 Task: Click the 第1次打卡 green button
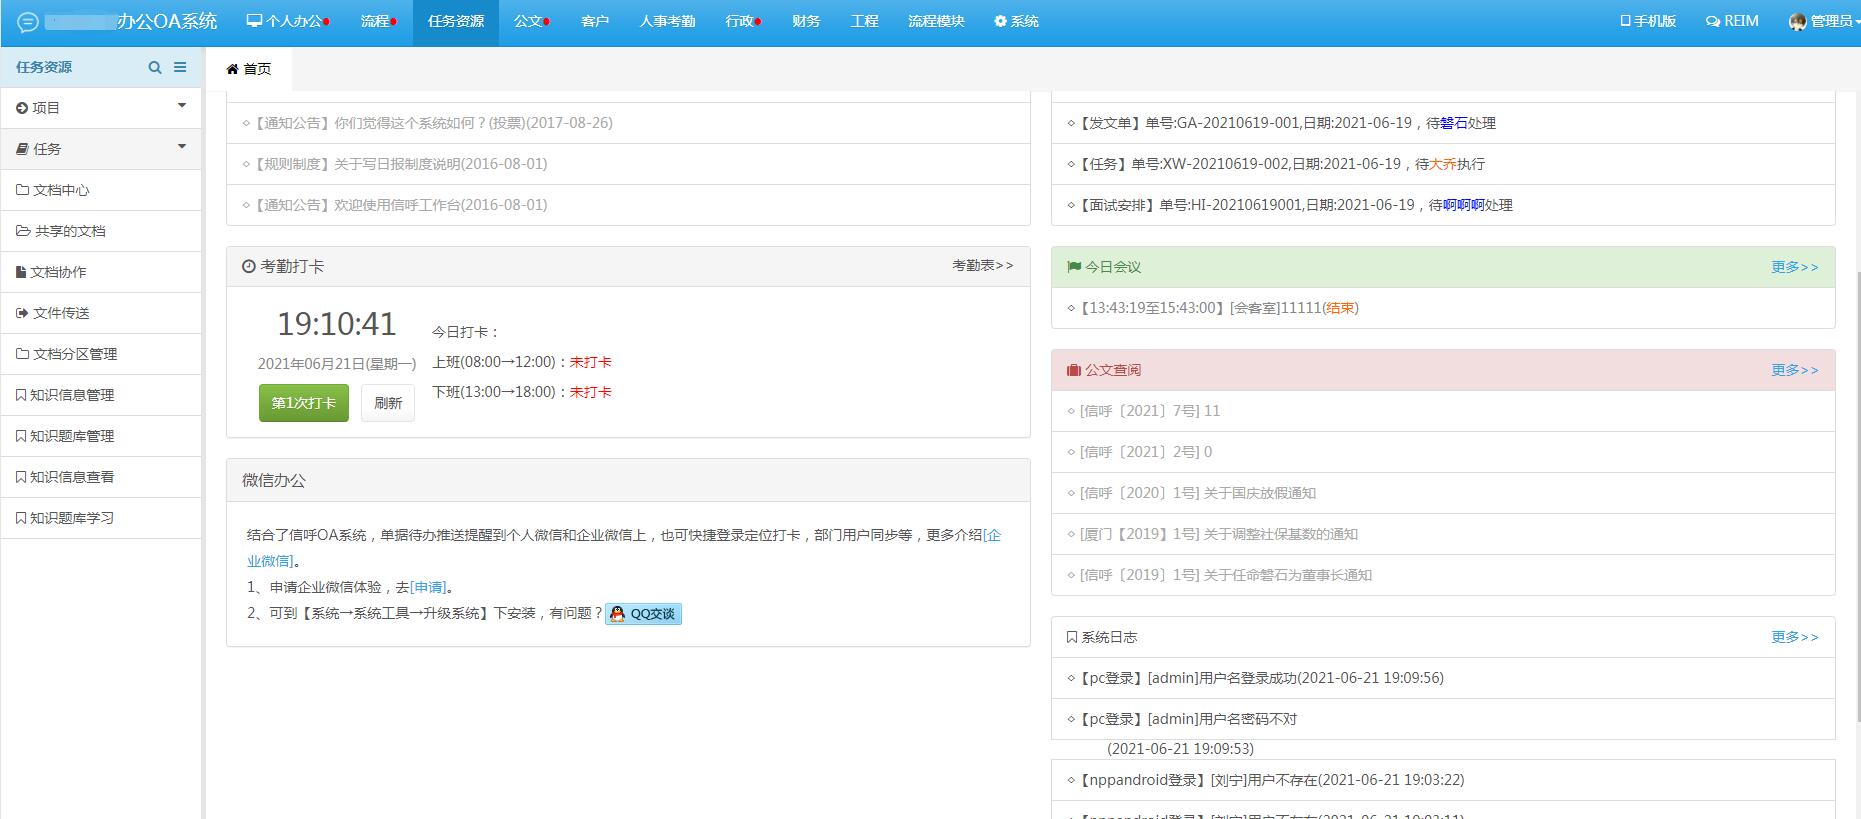click(x=304, y=403)
